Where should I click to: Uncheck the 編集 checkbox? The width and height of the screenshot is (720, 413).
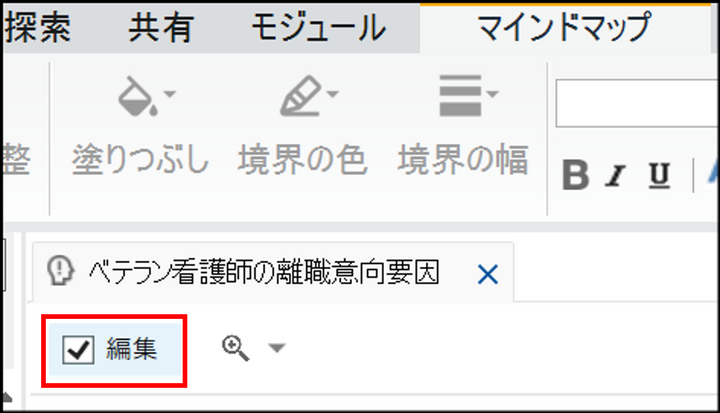[x=79, y=350]
